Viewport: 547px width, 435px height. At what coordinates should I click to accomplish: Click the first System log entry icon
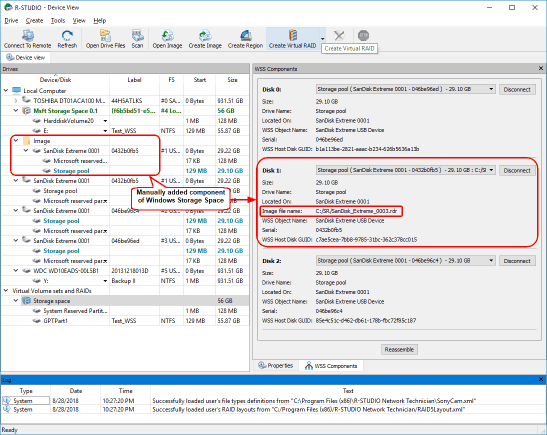coord(7,400)
